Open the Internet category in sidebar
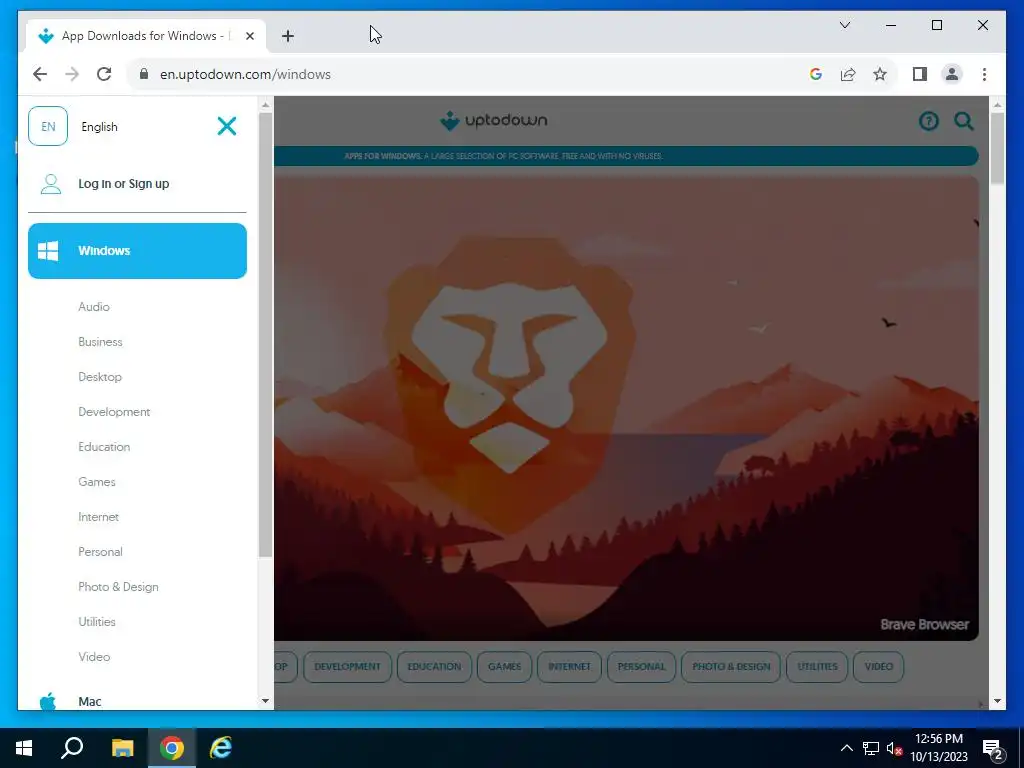This screenshot has height=768, width=1024. (99, 517)
